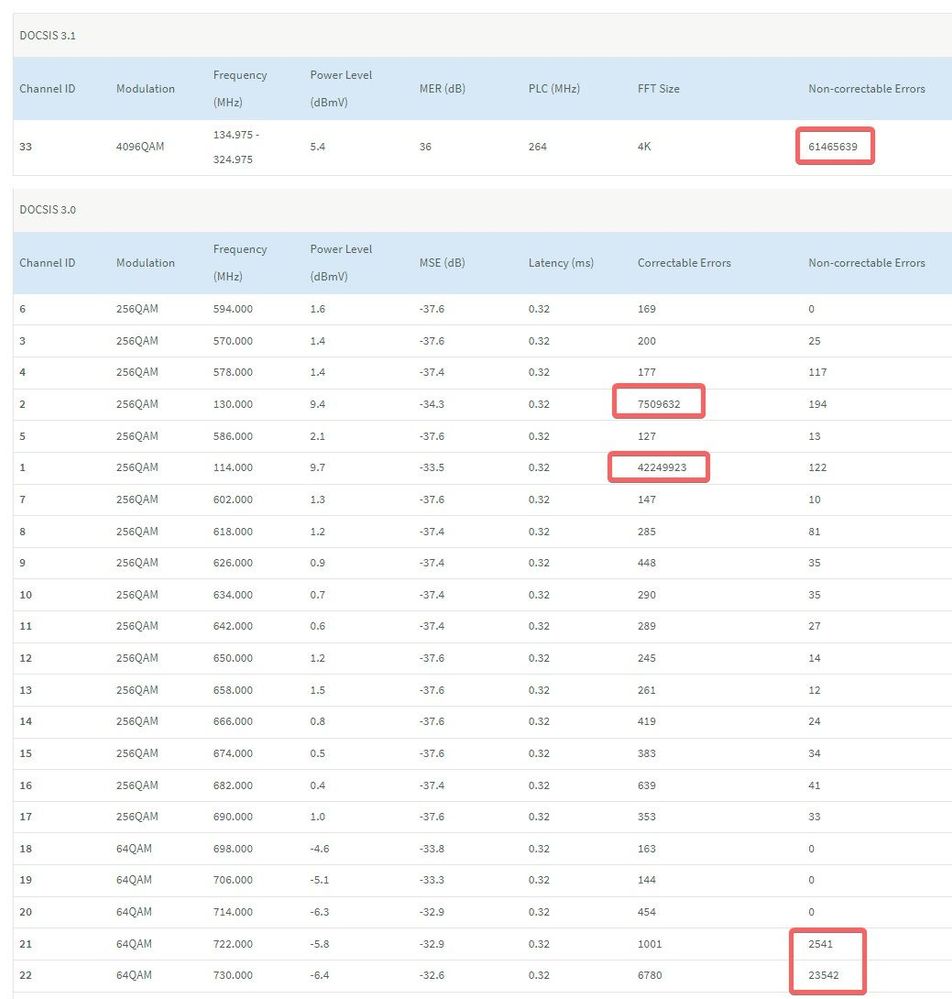Select correctable errors value 1001
Image resolution: width=952 pixels, height=999 pixels.
(649, 944)
